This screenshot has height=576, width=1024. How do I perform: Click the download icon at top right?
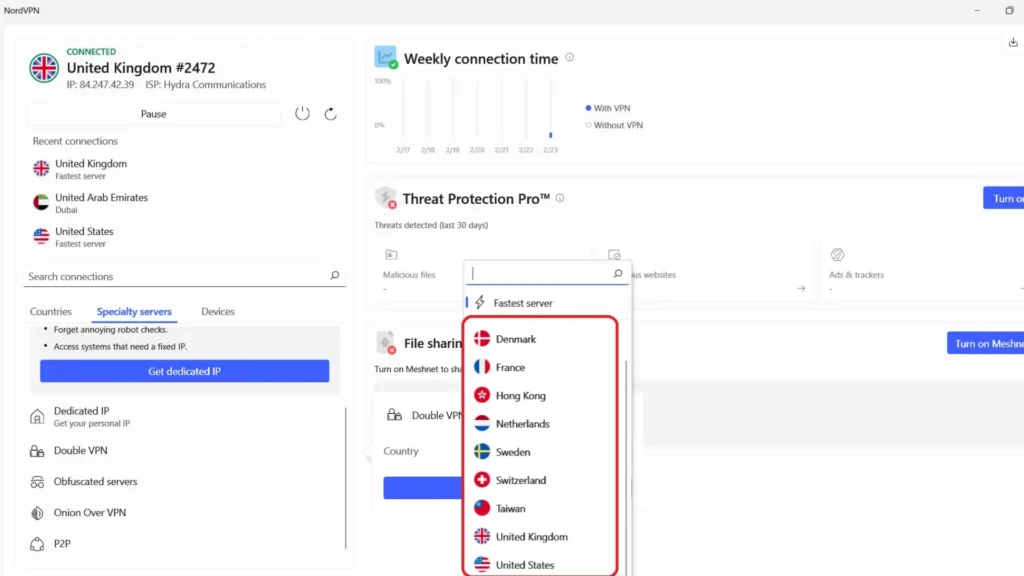coord(1013,42)
